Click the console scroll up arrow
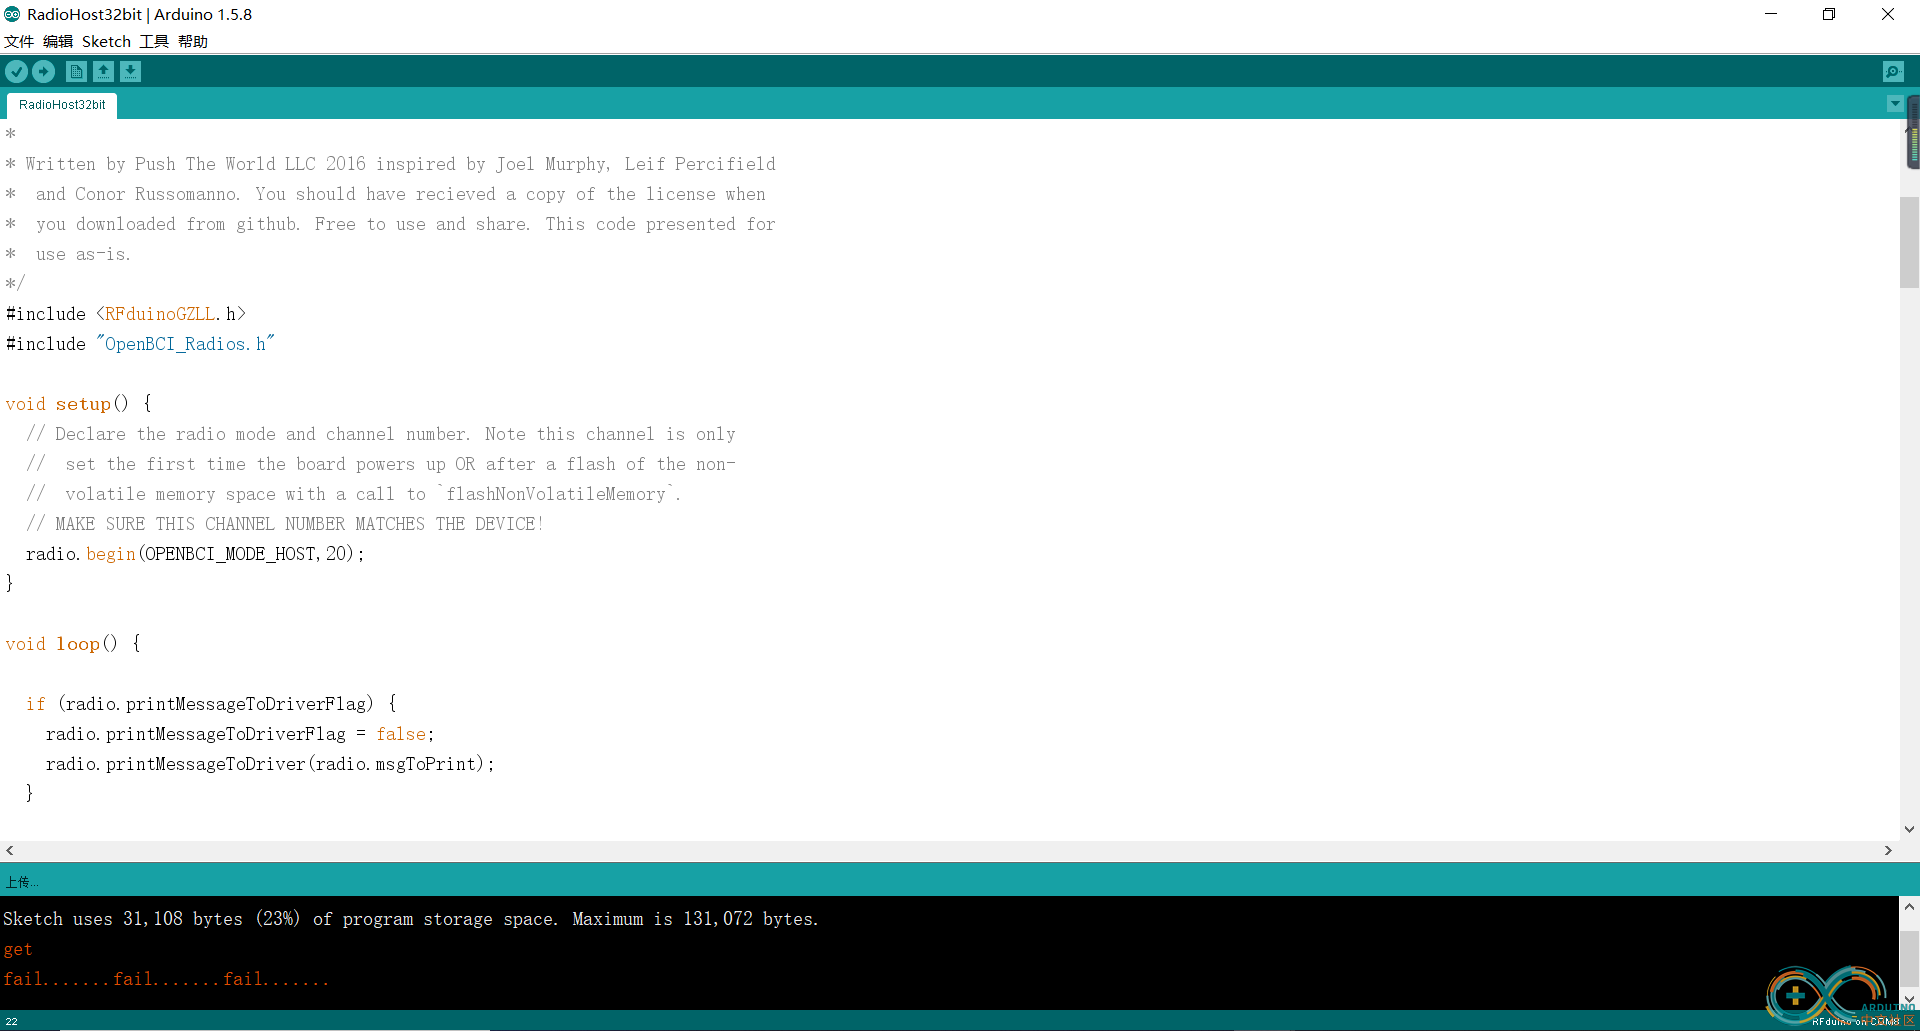Viewport: 1920px width, 1031px height. [1909, 907]
